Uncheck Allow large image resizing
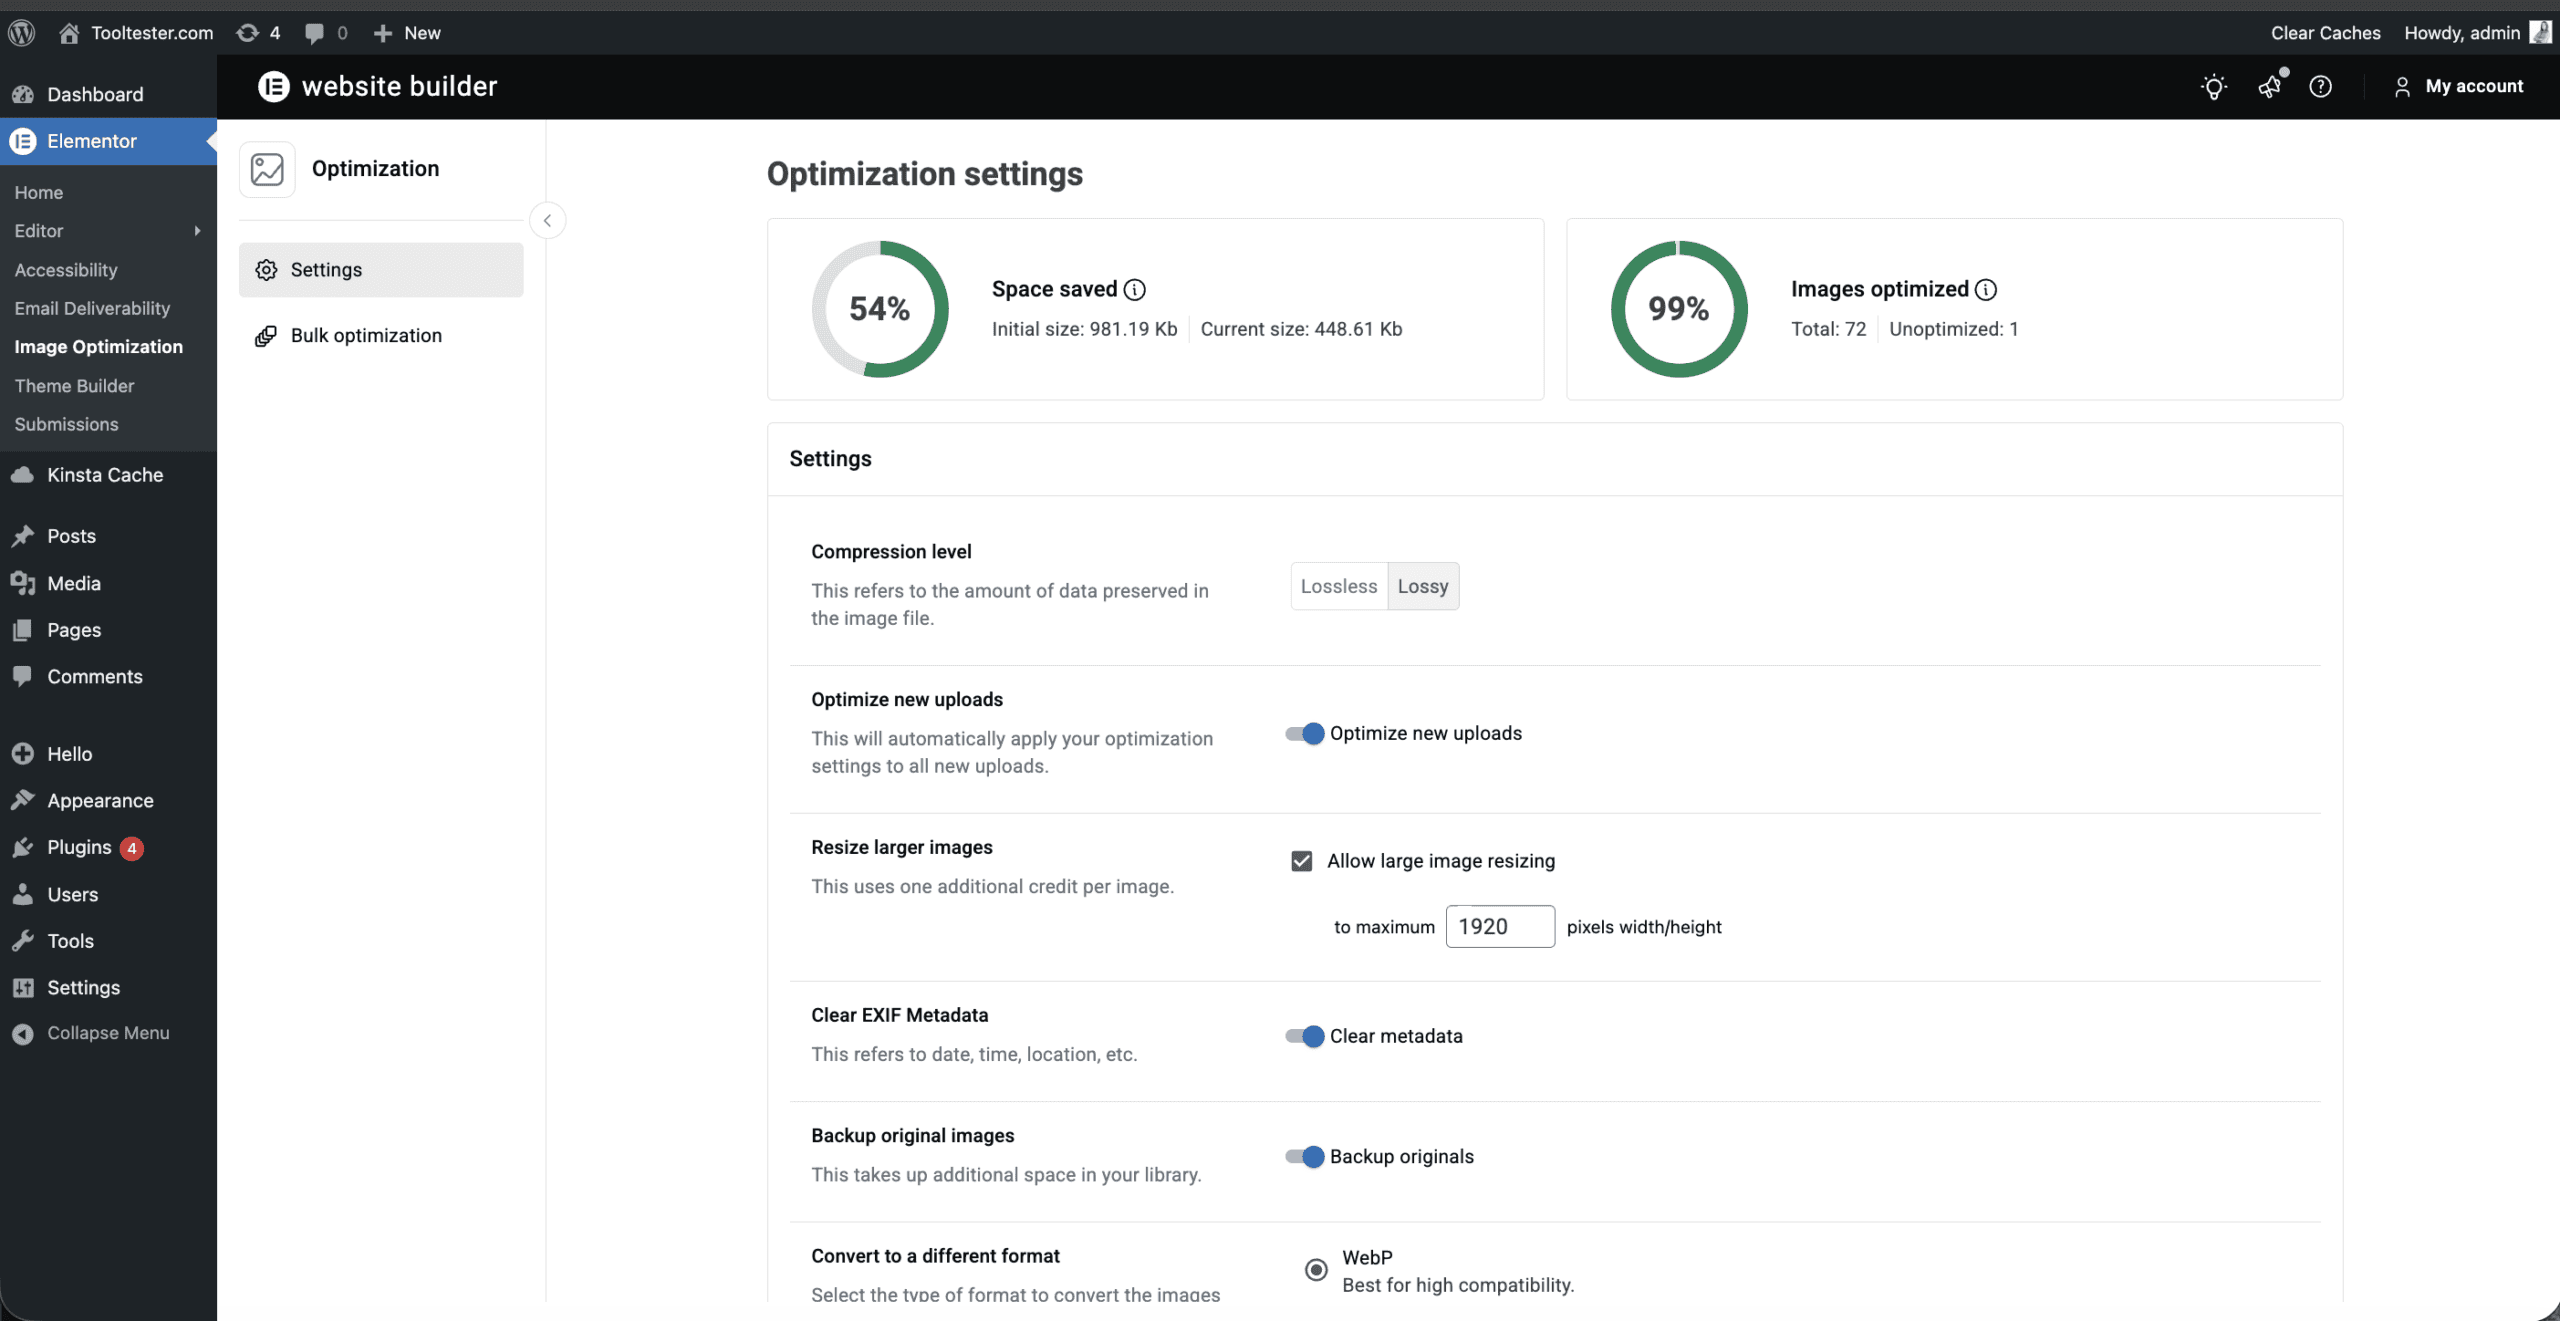The width and height of the screenshot is (2560, 1321). click(1301, 861)
